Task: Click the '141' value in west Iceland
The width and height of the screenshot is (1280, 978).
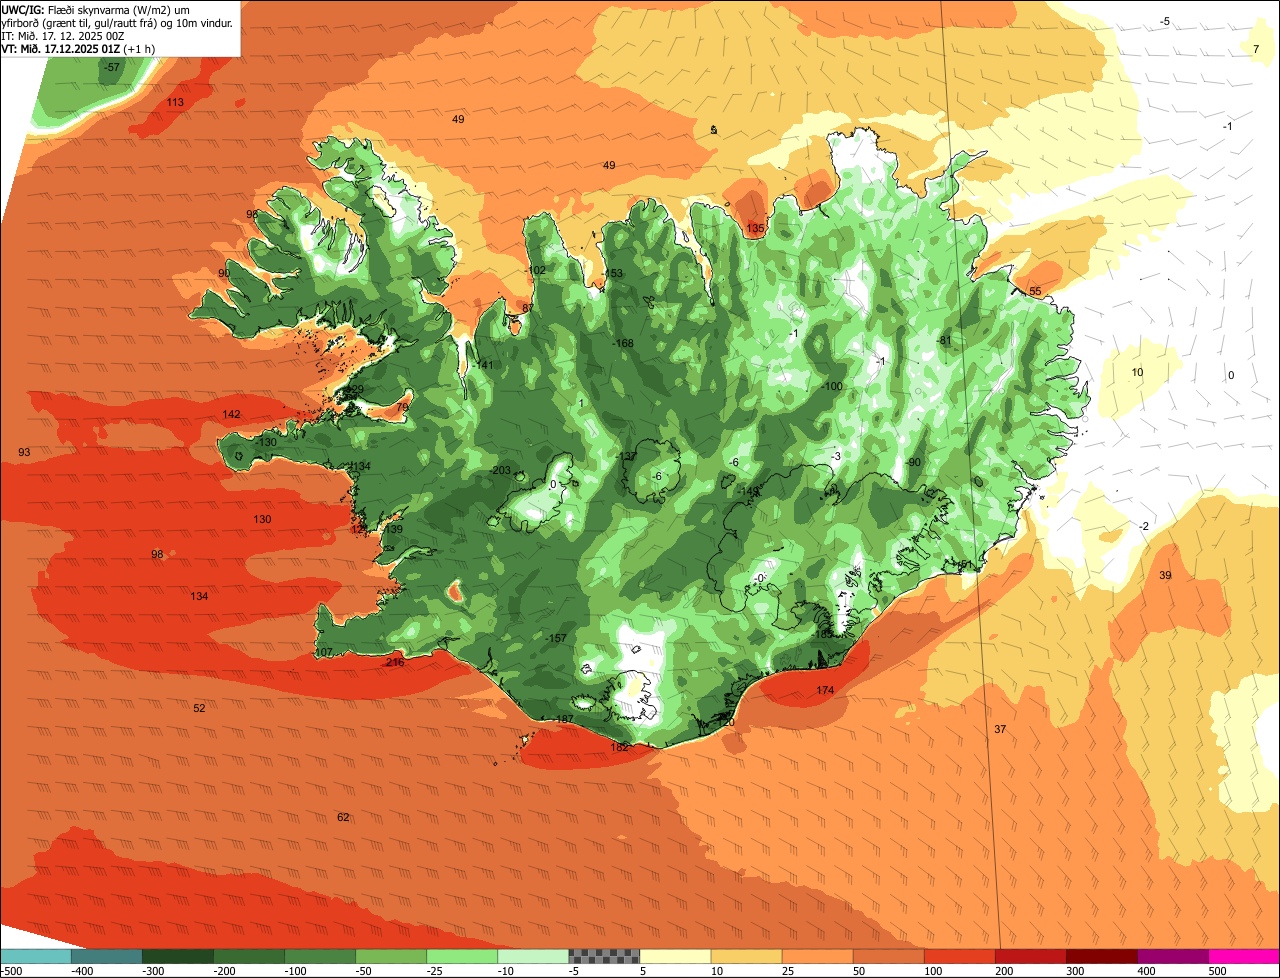Action: [484, 365]
